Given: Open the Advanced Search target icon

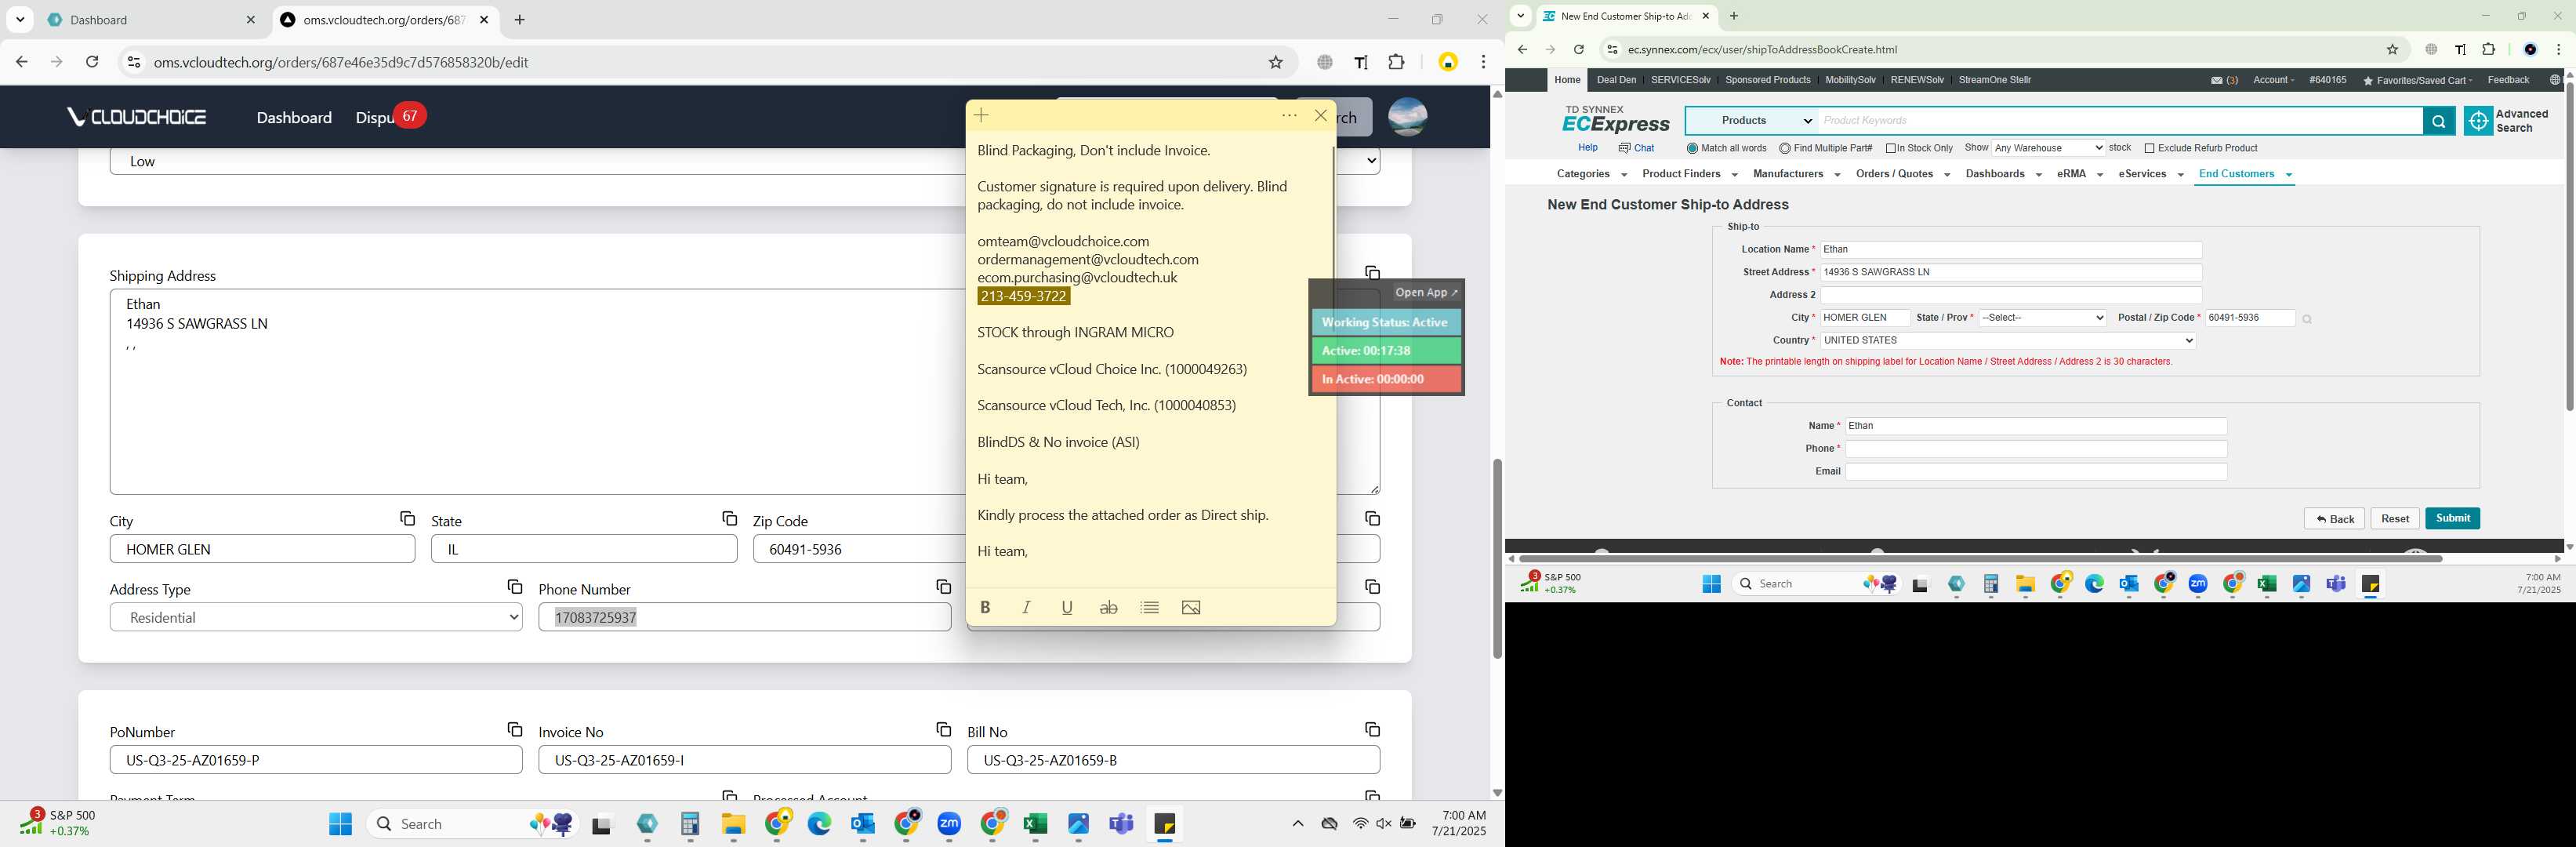Looking at the screenshot, I should pos(2477,121).
